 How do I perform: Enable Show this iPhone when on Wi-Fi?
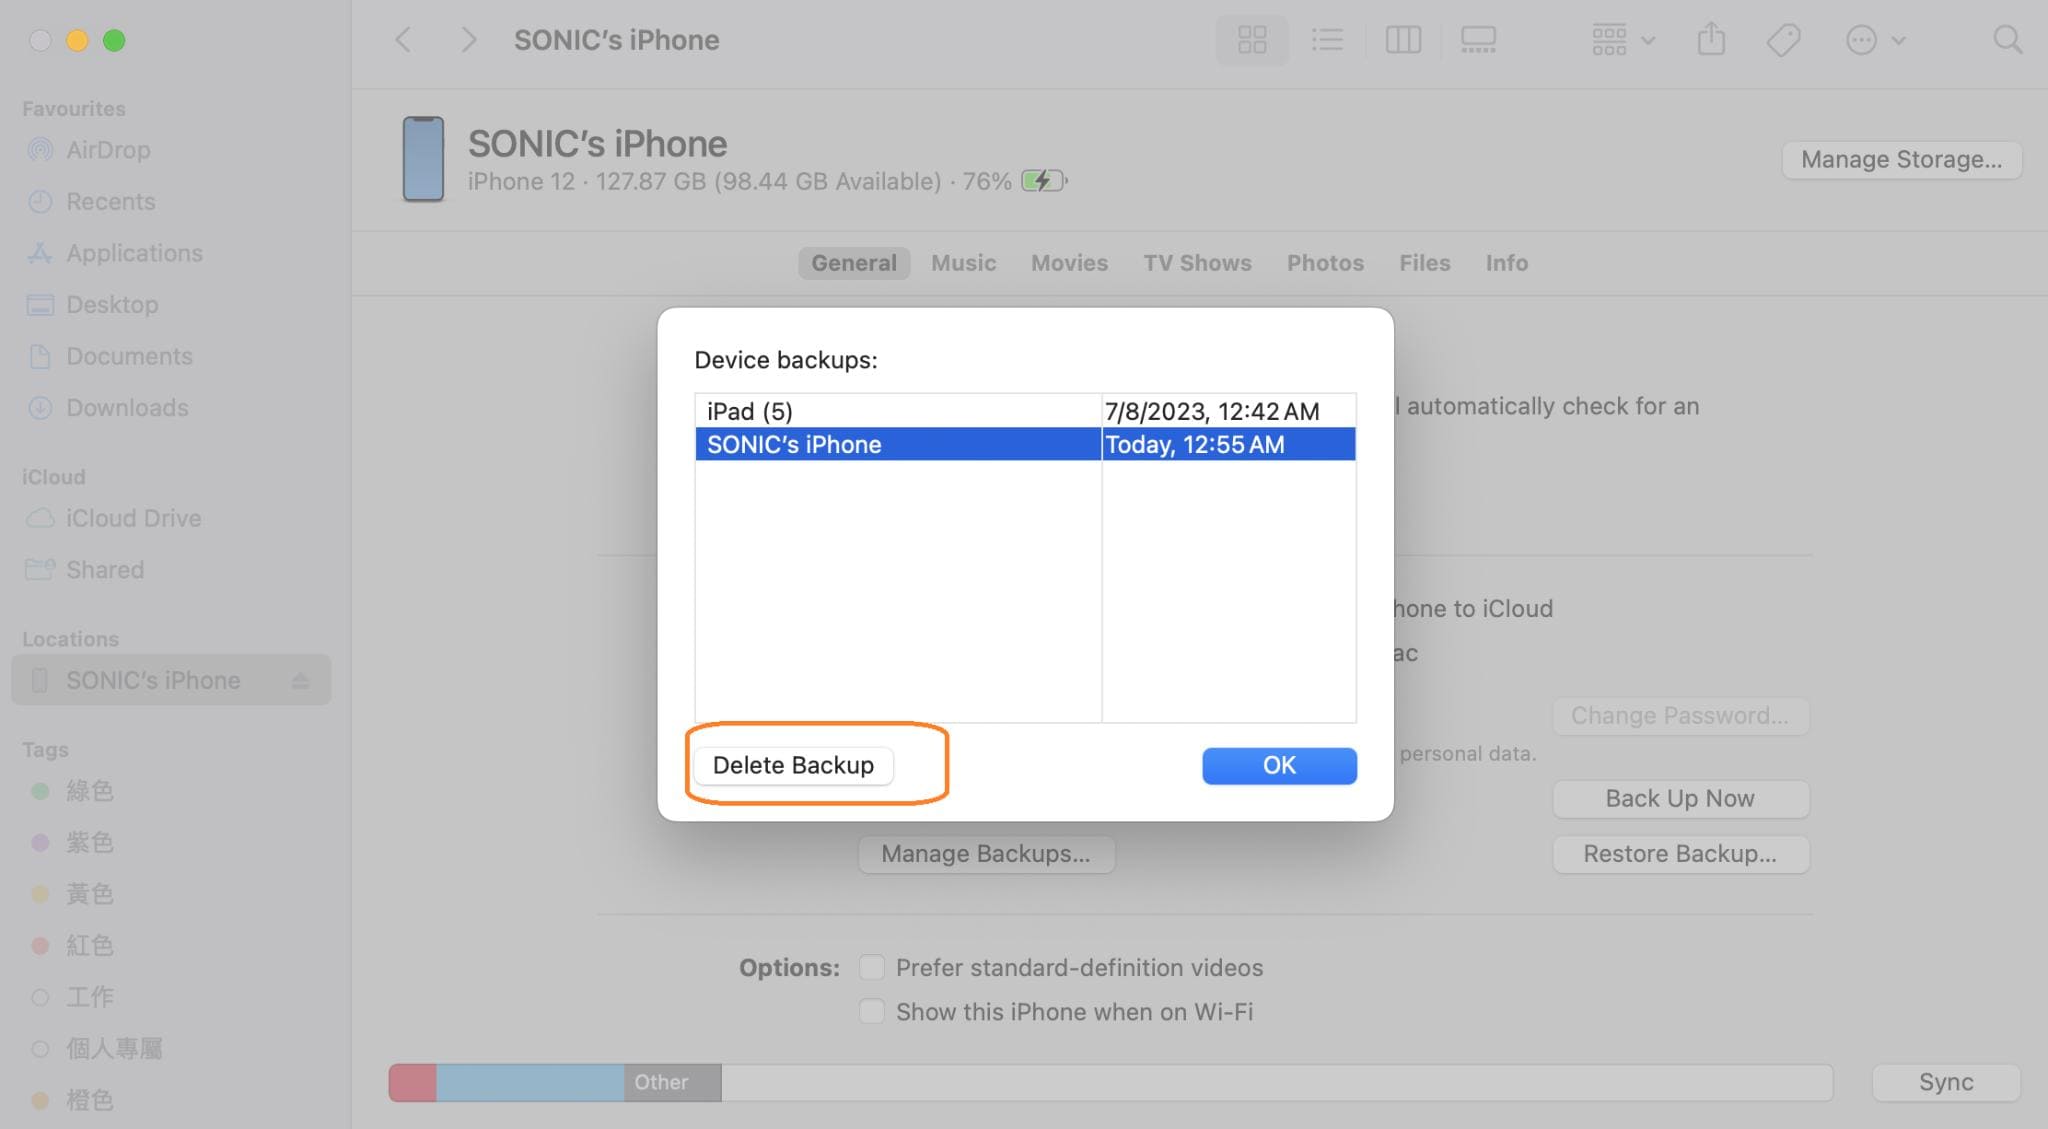tap(872, 1012)
